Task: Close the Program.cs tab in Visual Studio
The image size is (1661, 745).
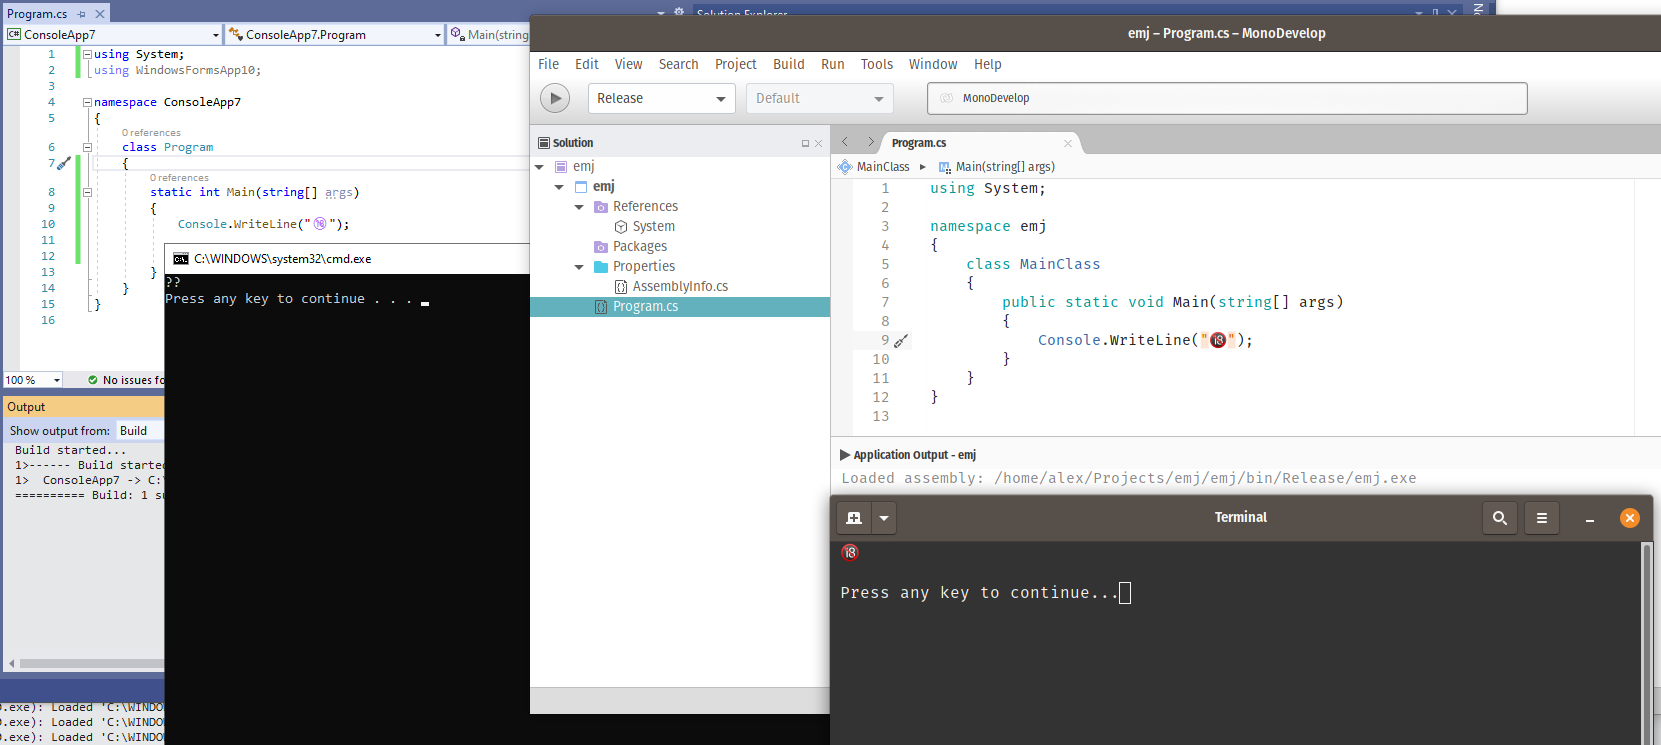Action: 99,14
